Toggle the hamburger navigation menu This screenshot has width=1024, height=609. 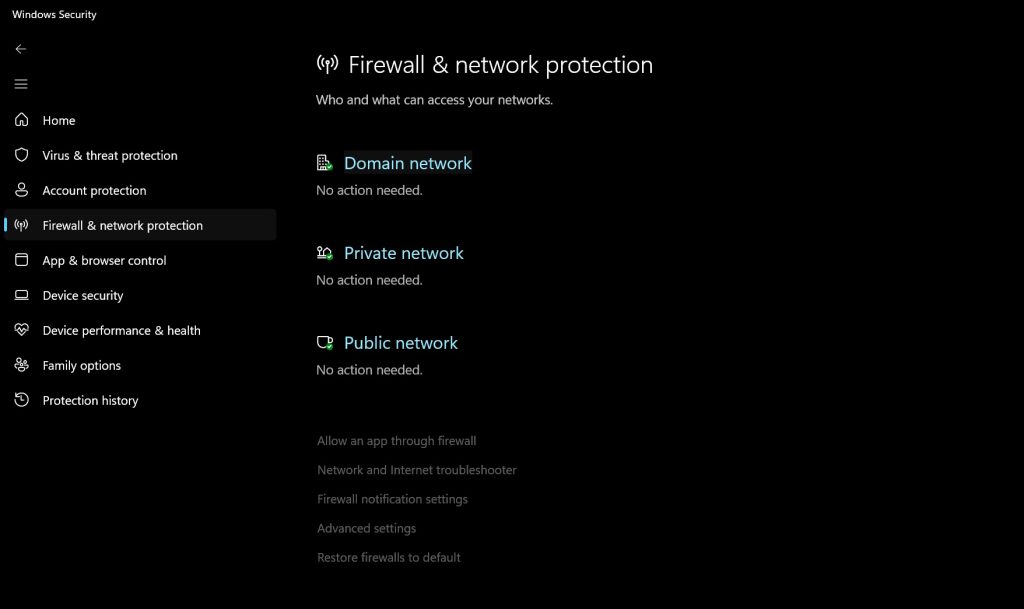tap(21, 84)
